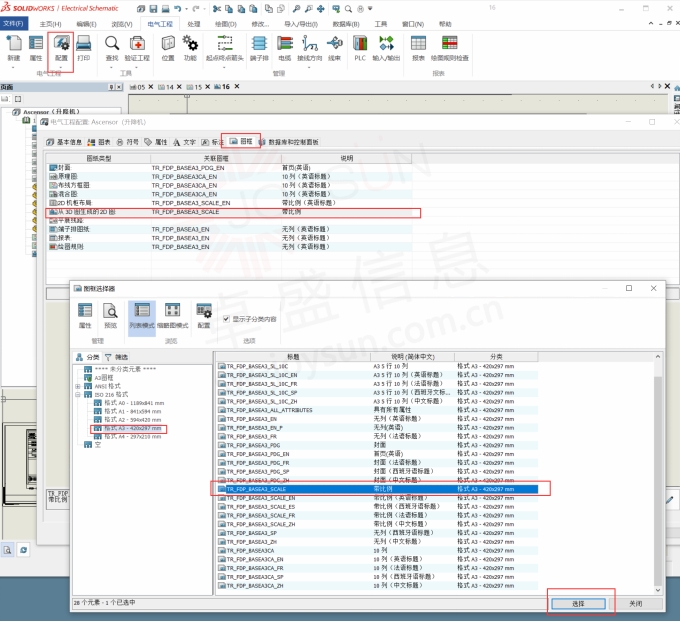680x622 pixels.
Task: Open the 查找 (Find) magnifier tool
Action: (112, 48)
